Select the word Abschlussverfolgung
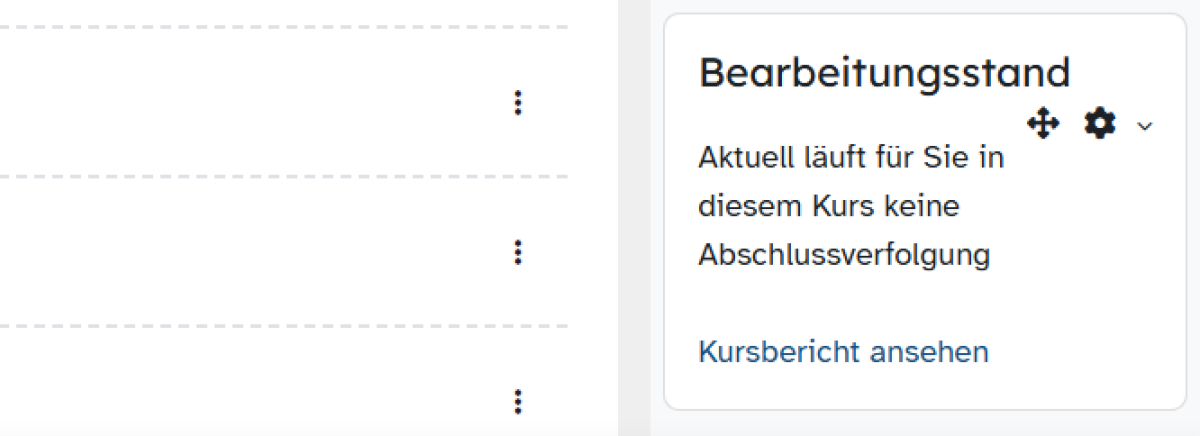 click(844, 256)
